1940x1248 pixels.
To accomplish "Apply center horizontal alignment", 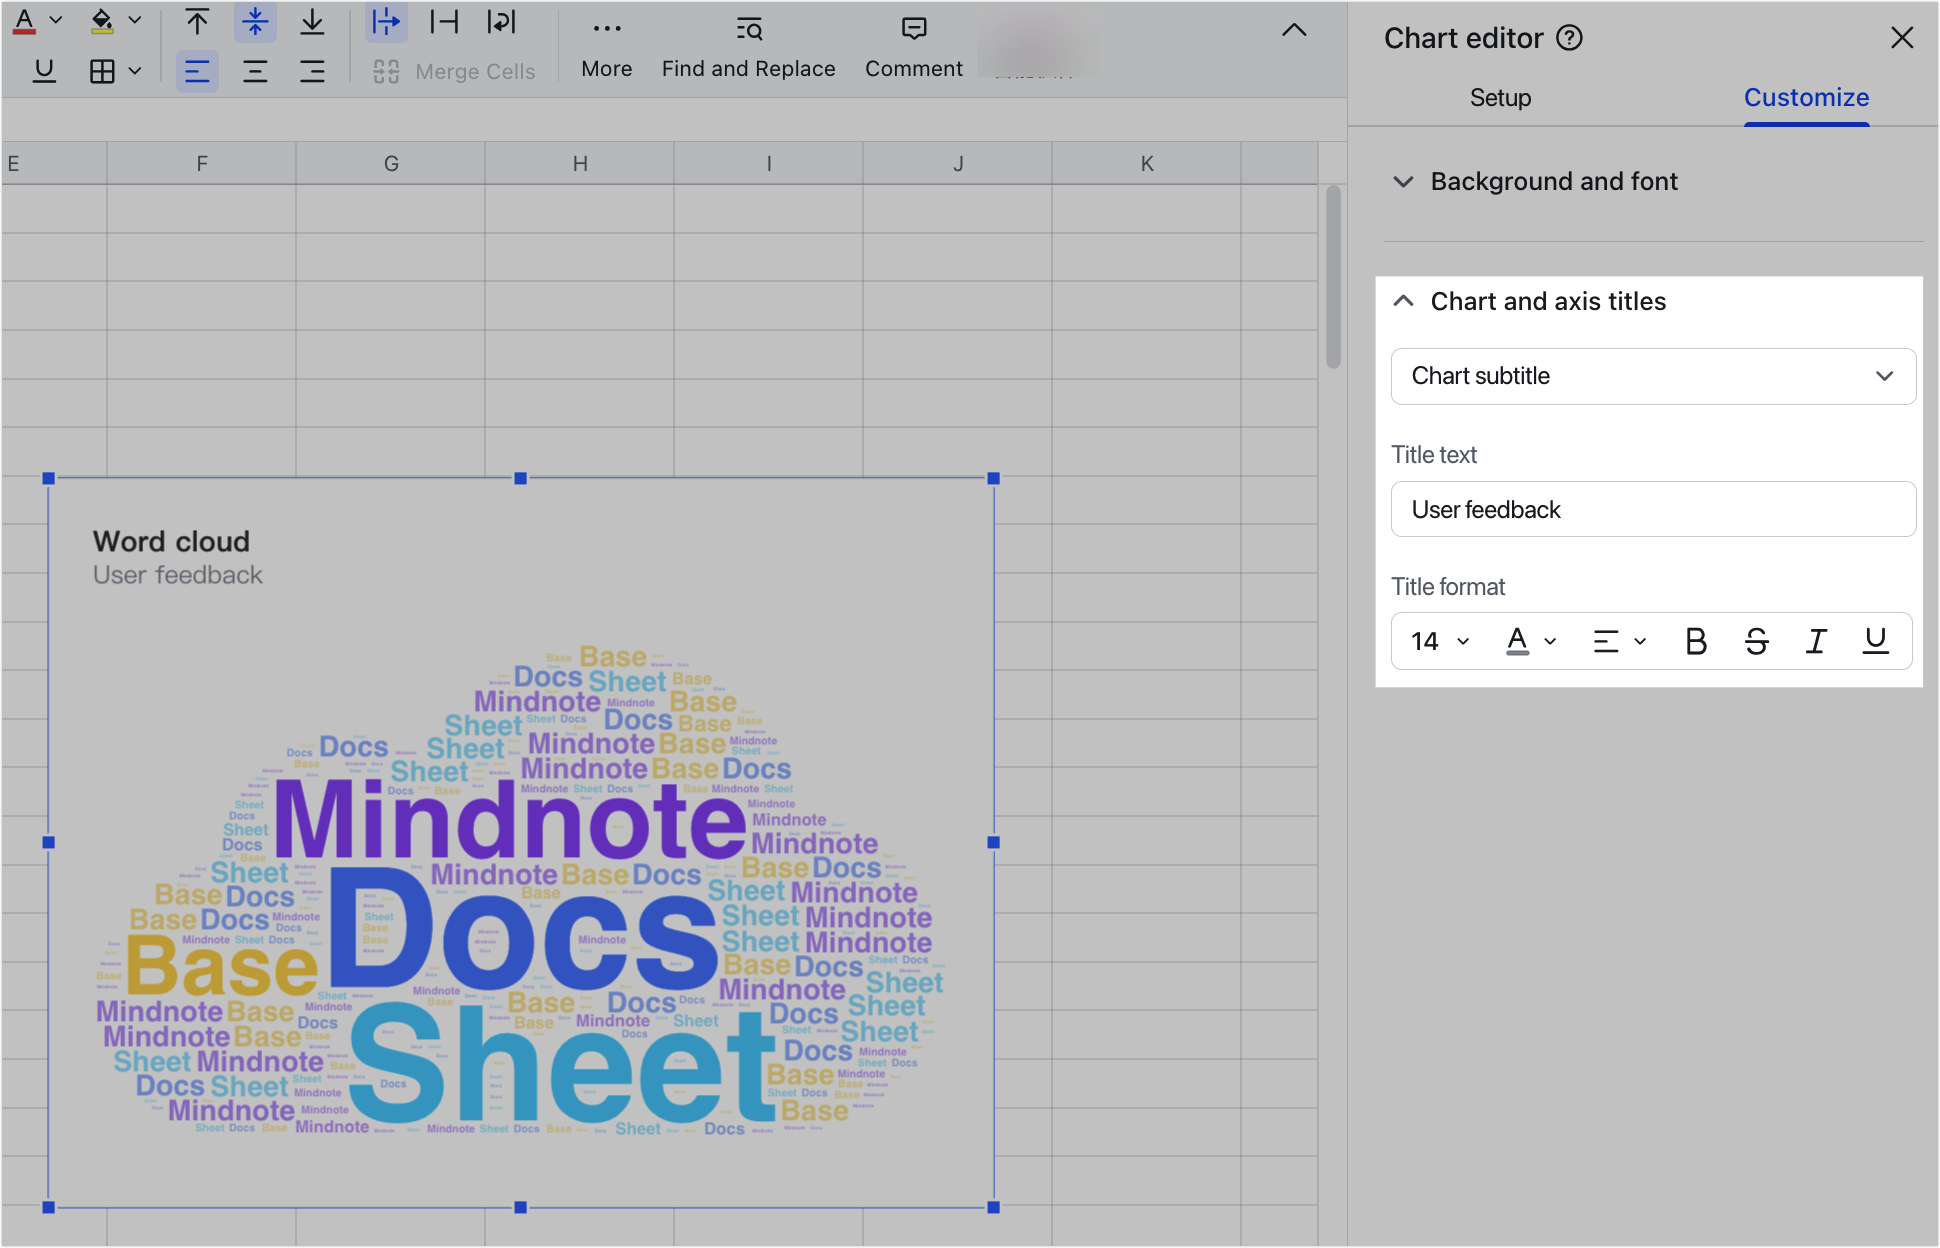I will [256, 71].
